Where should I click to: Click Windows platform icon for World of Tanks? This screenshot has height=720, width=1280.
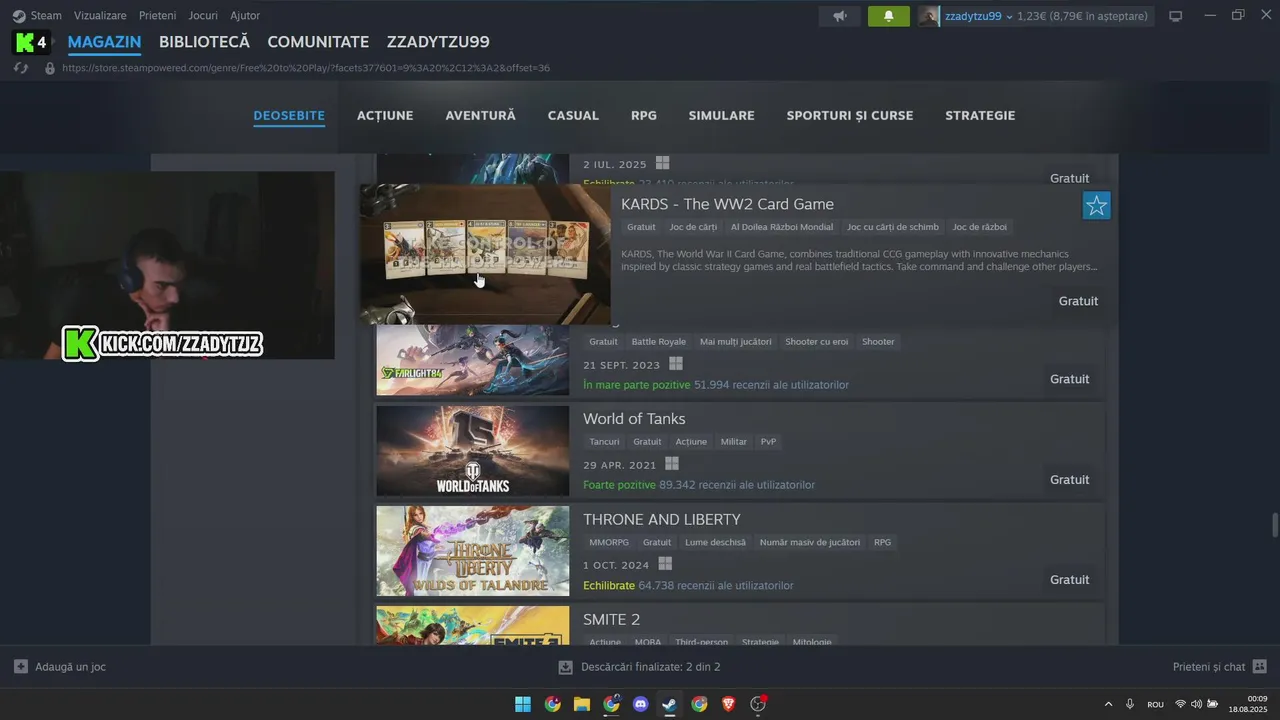(672, 464)
